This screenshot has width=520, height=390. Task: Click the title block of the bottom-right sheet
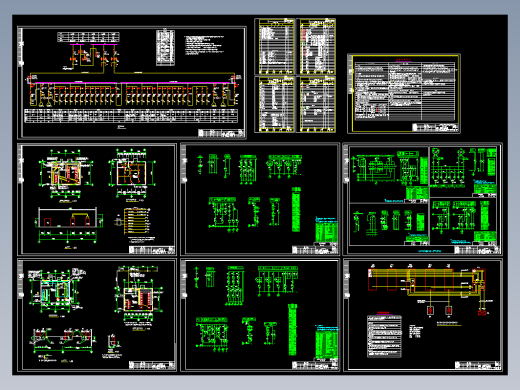[x=478, y=365]
